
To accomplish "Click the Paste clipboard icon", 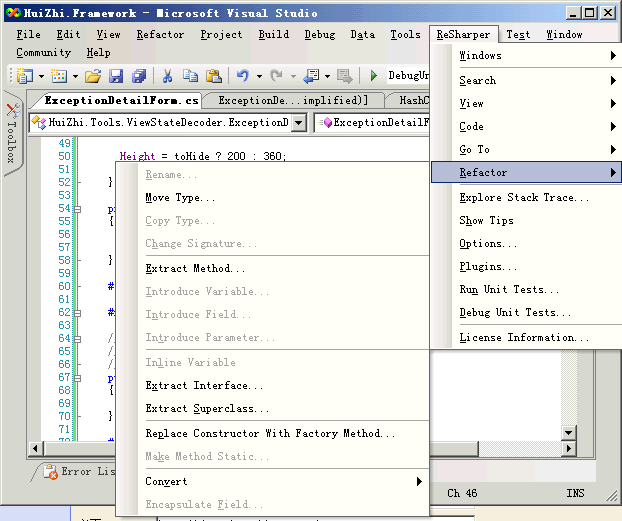I will 213,76.
